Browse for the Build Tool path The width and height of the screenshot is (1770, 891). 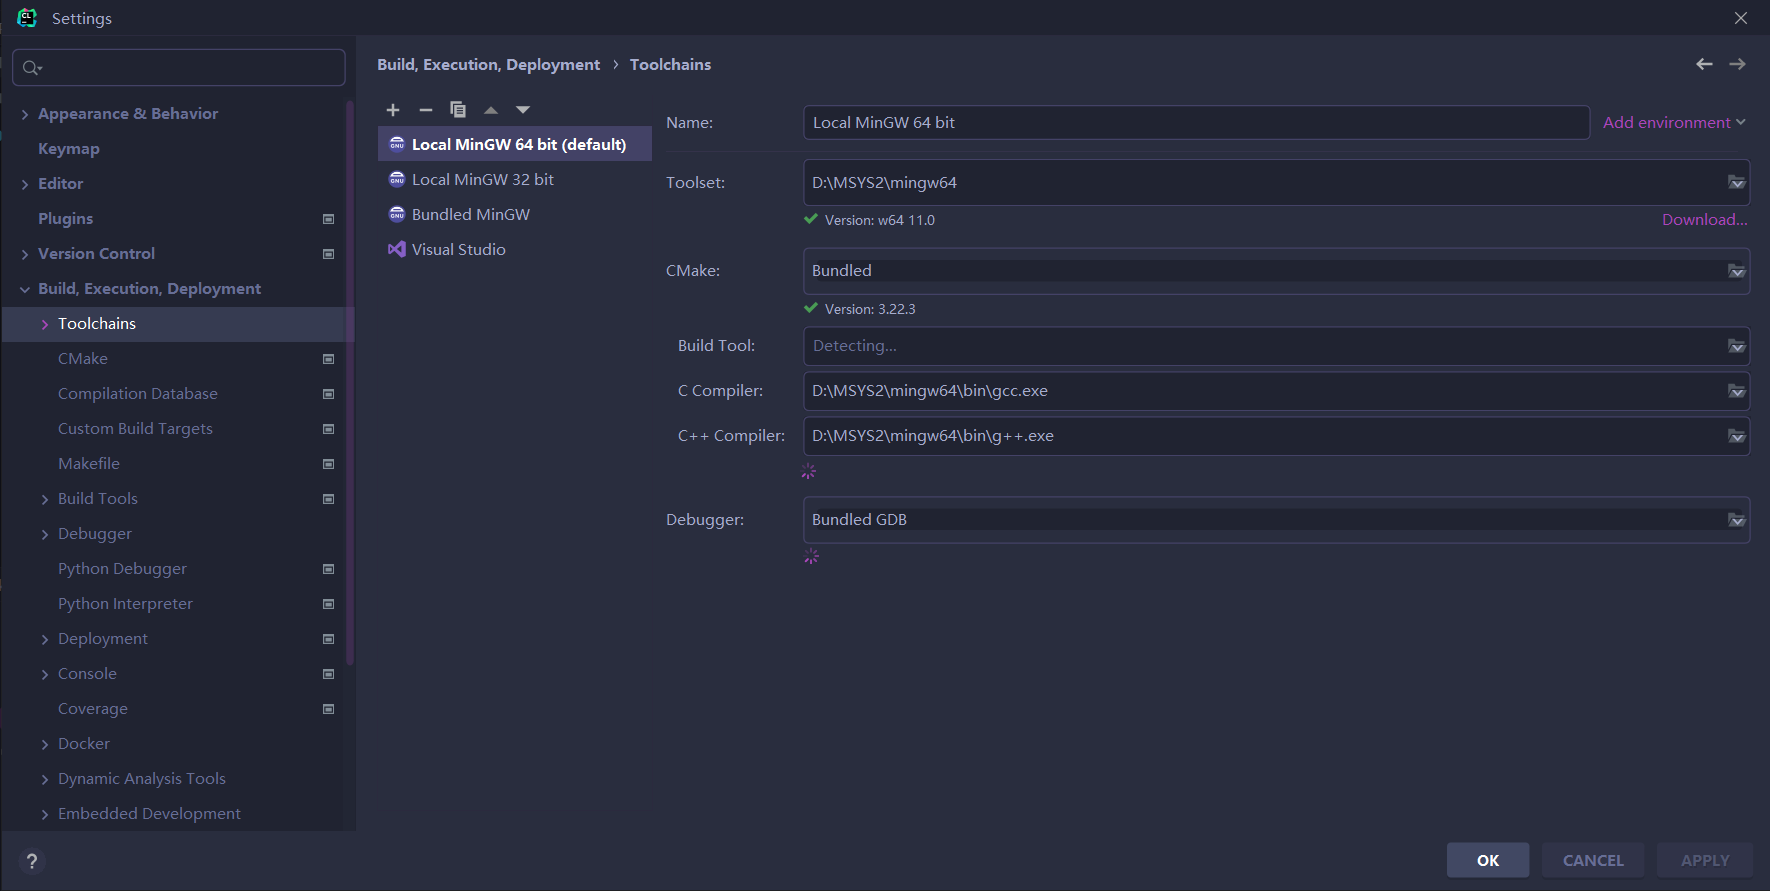pyautogui.click(x=1737, y=346)
